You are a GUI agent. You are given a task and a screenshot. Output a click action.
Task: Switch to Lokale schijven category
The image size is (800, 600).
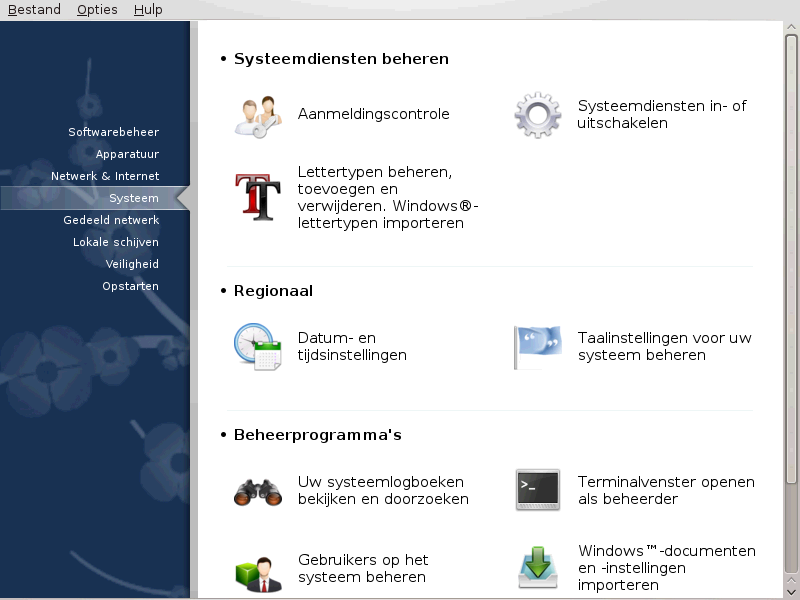pos(116,242)
